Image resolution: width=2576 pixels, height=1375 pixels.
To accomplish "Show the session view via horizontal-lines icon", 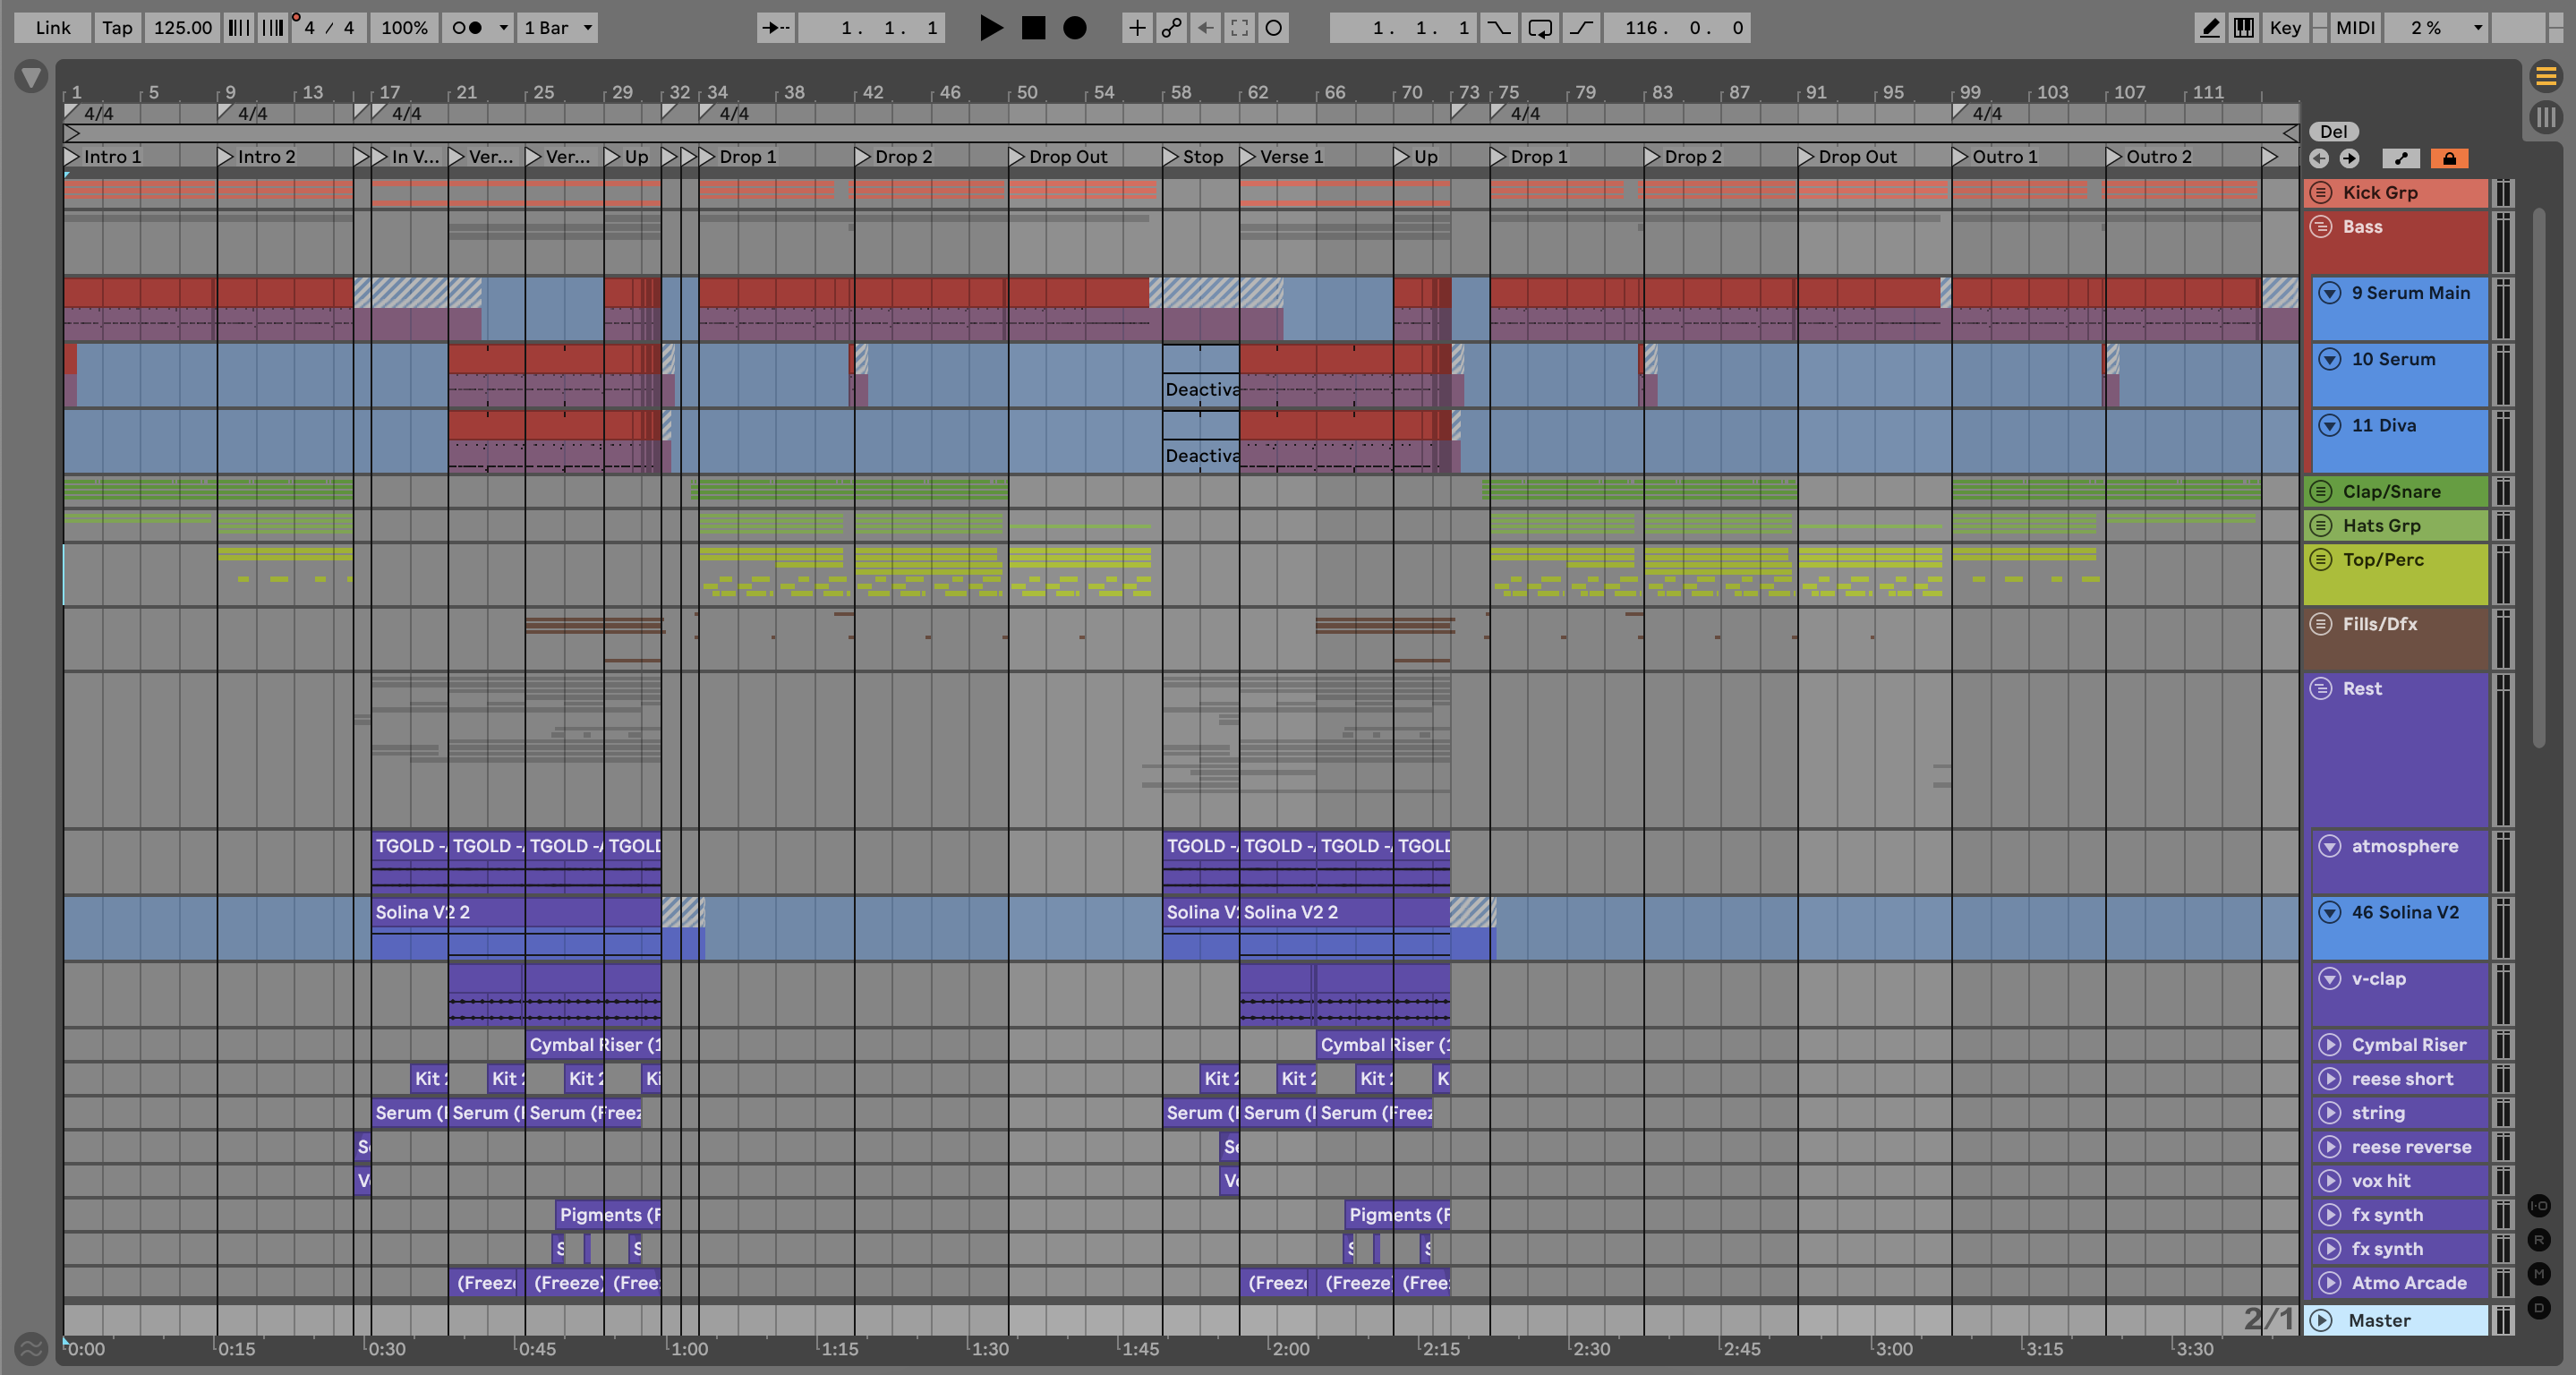I will click(2546, 75).
